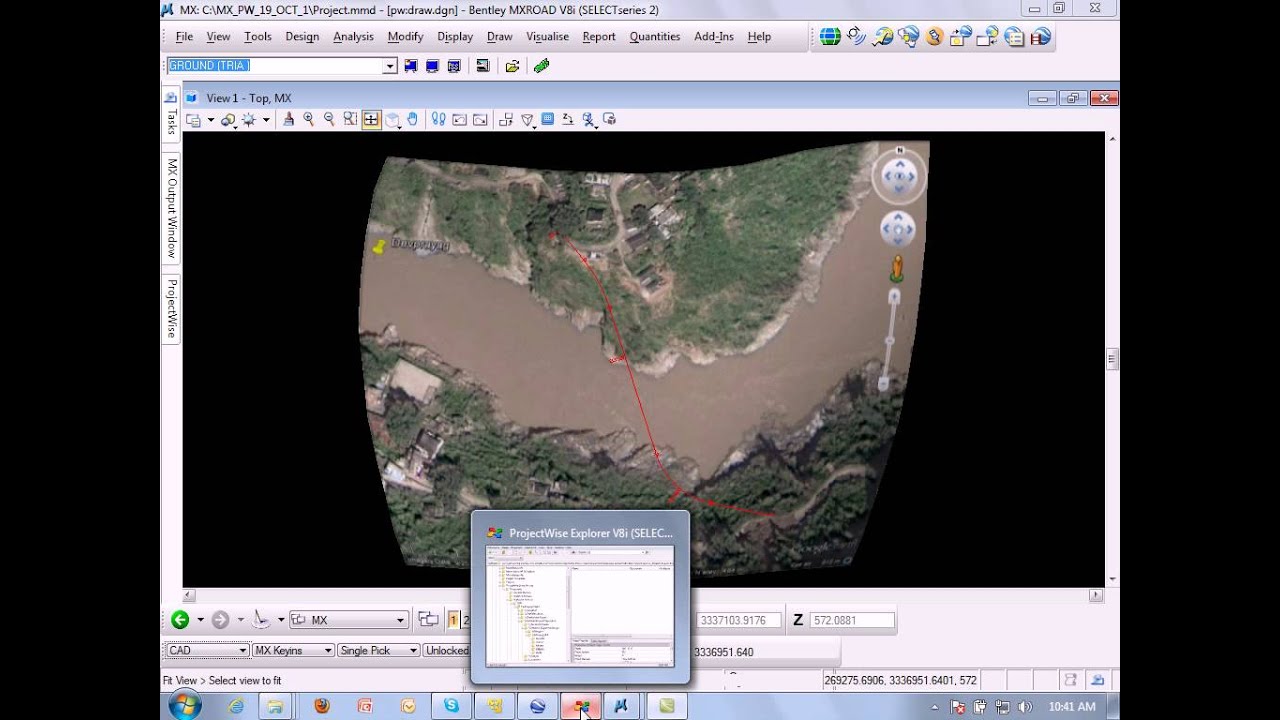
Task: Click the Z coordinate input field
Action: click(850, 620)
